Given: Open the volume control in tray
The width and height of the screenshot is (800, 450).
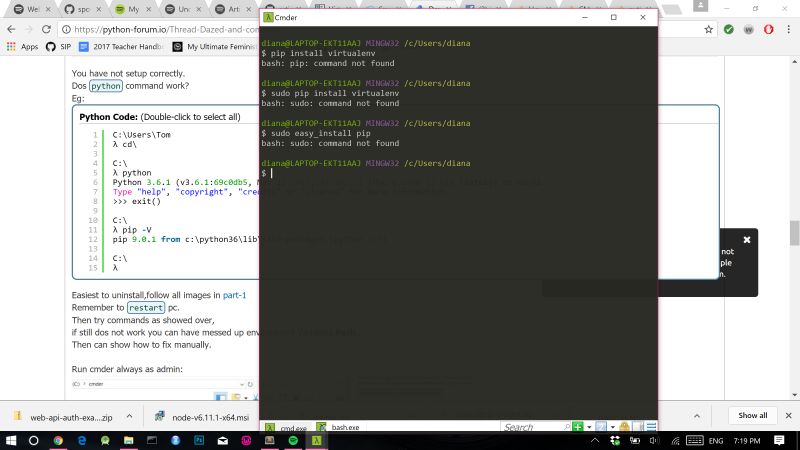Looking at the screenshot, I should pos(654,440).
